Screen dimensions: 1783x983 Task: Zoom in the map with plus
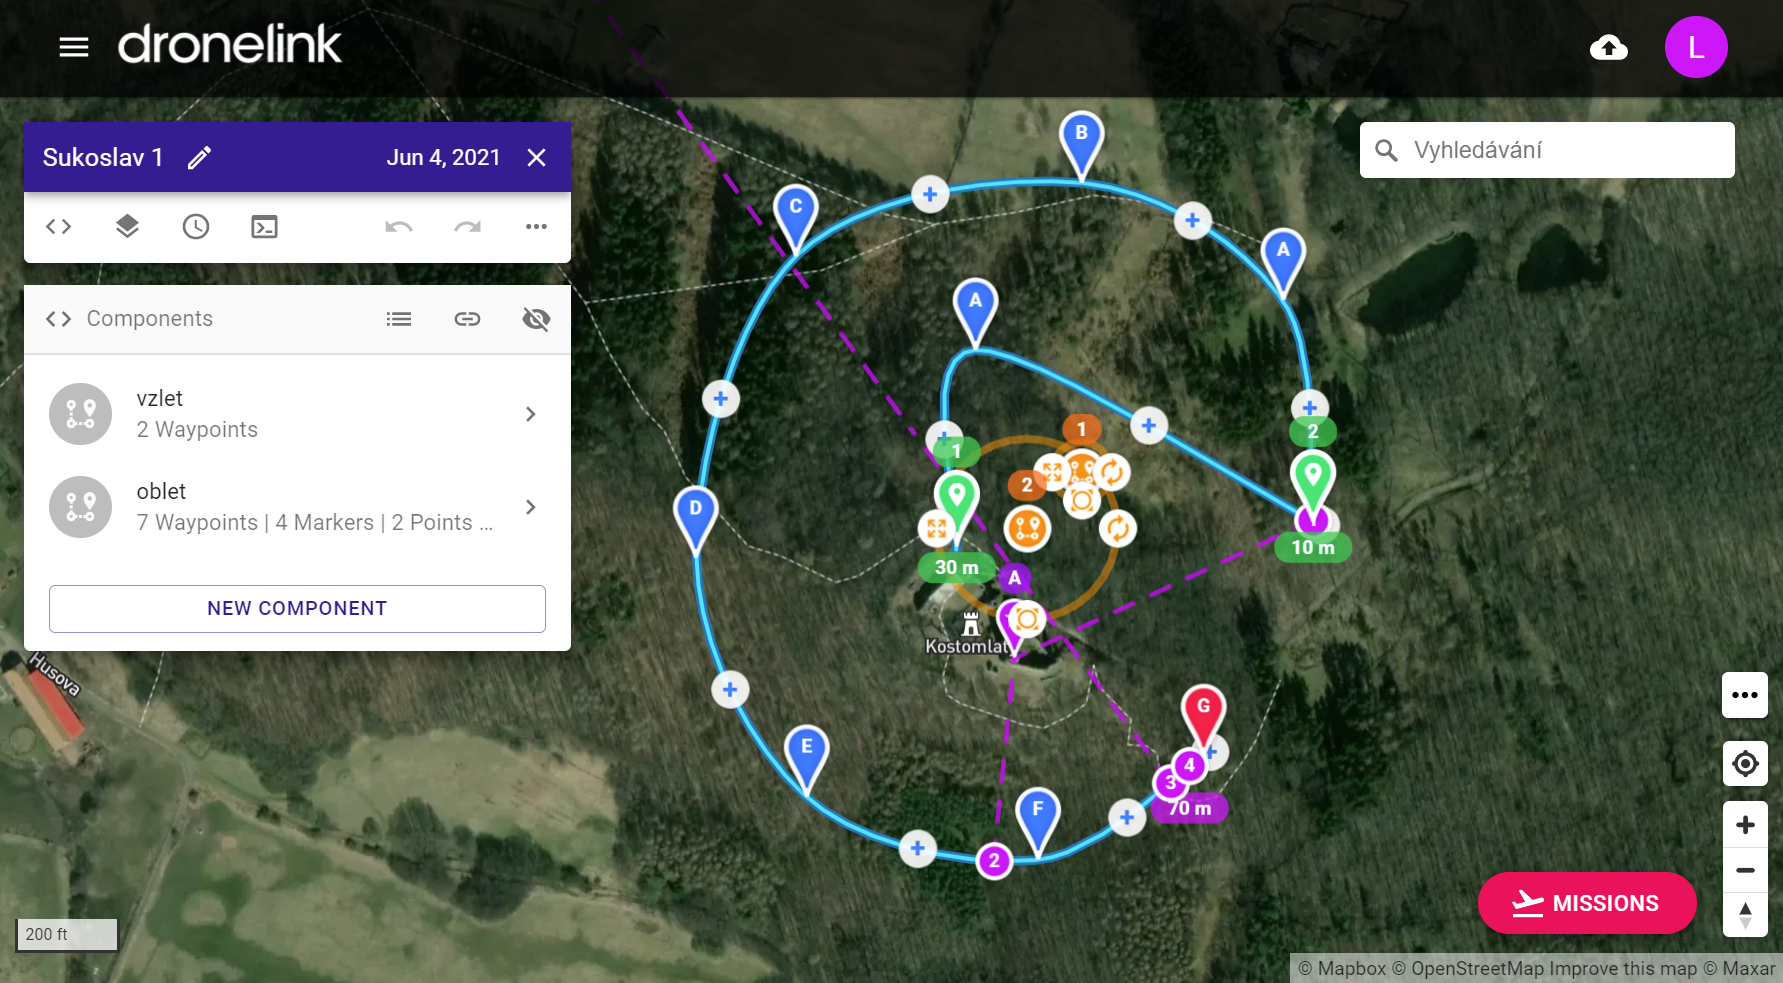(x=1745, y=825)
